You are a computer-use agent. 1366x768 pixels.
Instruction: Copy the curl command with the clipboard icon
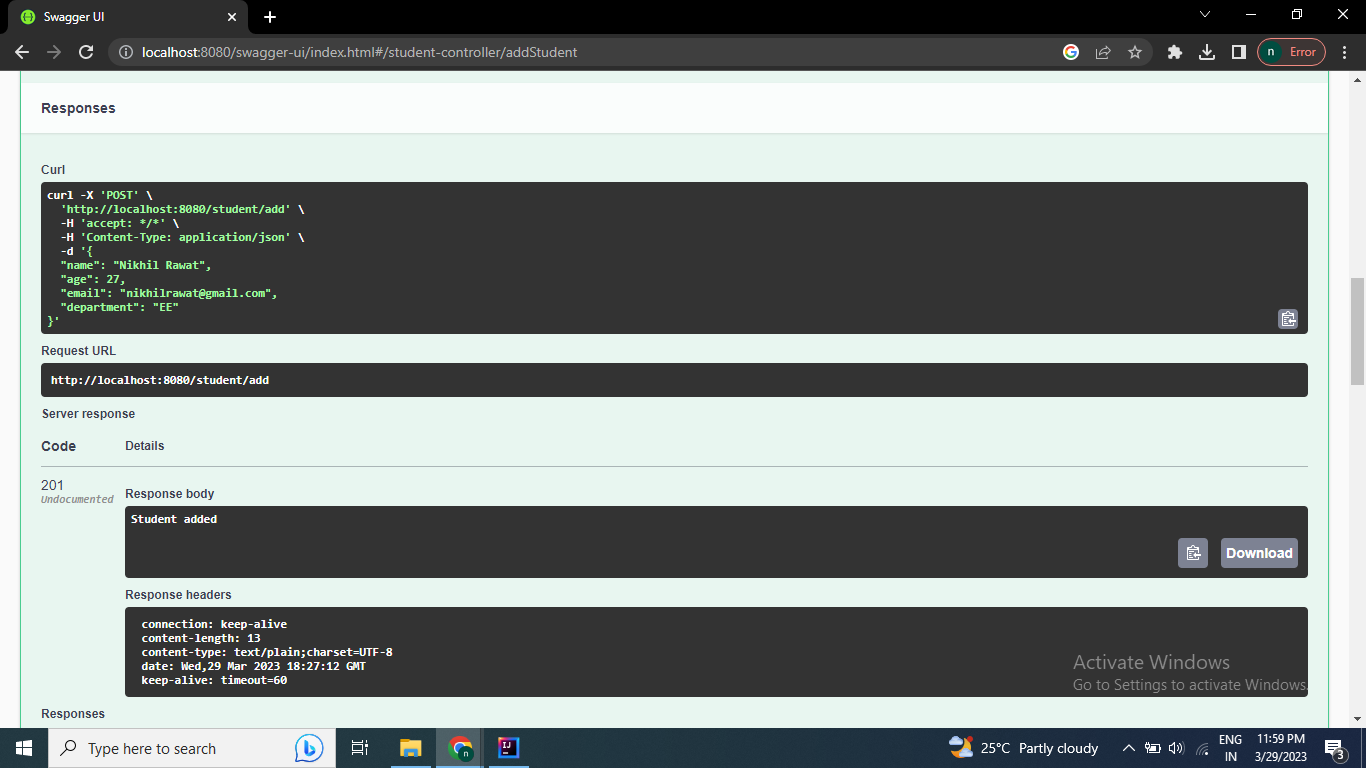coord(1288,318)
